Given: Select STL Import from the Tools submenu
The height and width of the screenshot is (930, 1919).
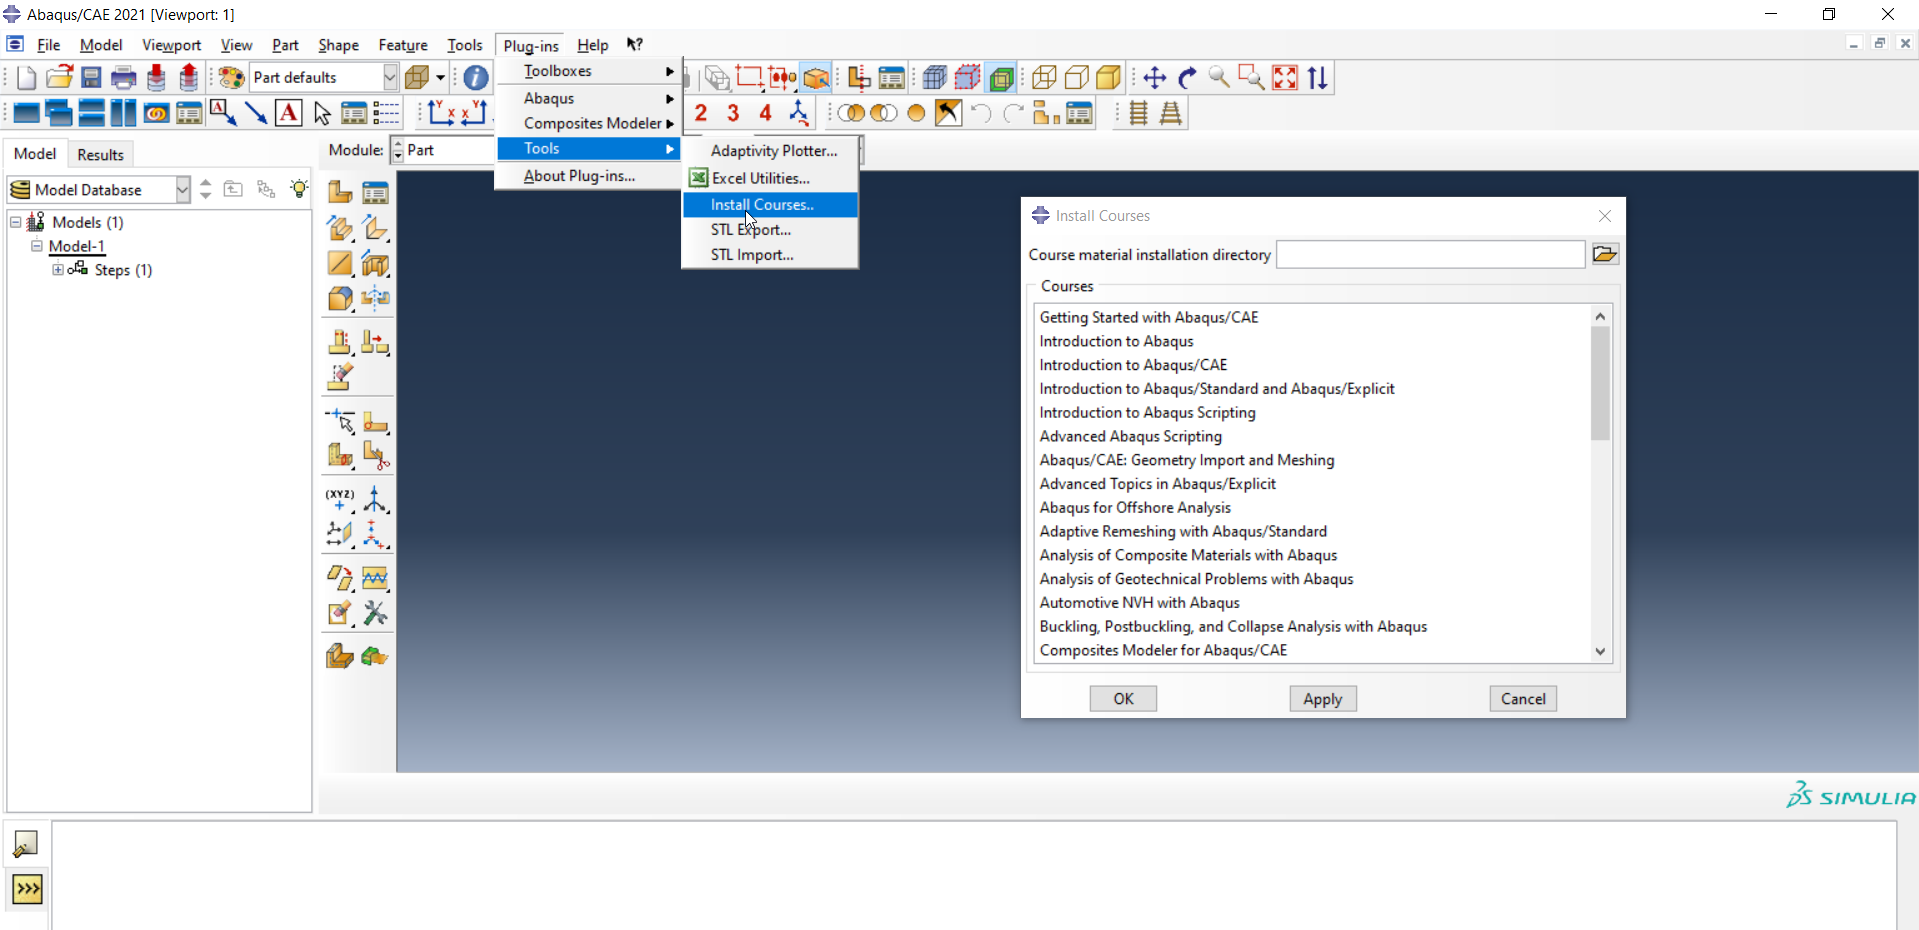Looking at the screenshot, I should [751, 255].
